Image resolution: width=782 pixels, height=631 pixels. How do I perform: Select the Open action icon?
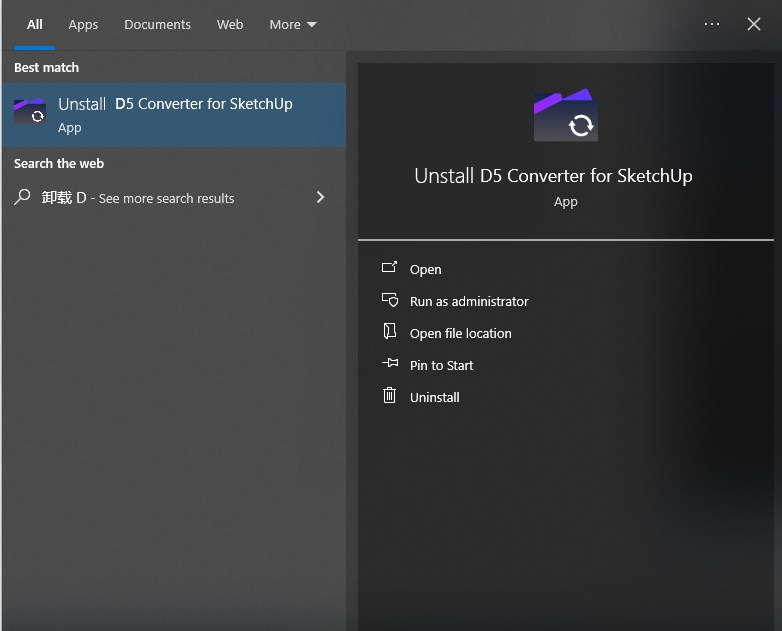(389, 268)
